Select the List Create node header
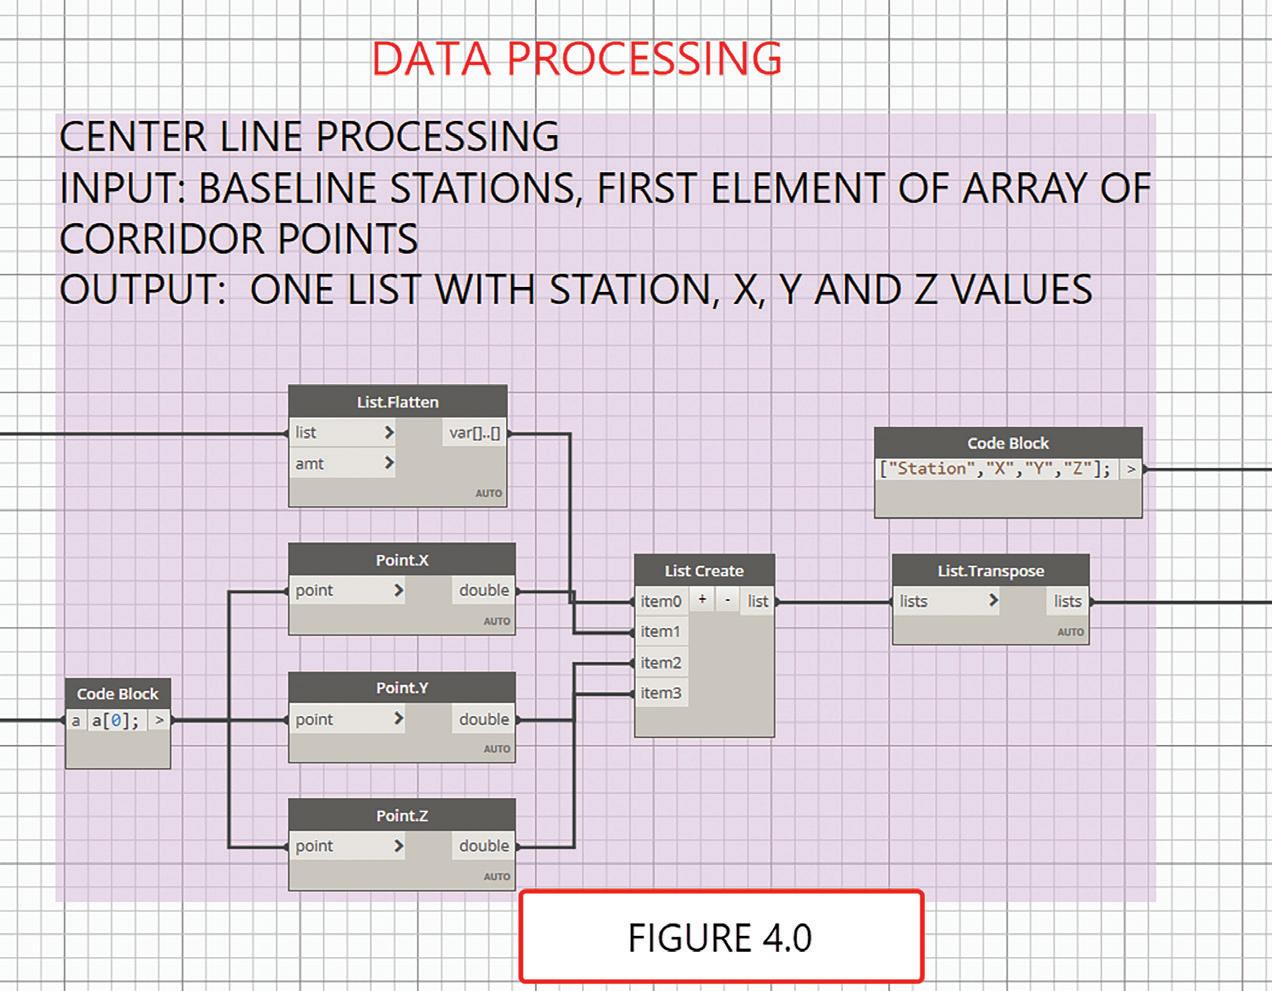Image resolution: width=1272 pixels, height=991 pixels. (704, 571)
